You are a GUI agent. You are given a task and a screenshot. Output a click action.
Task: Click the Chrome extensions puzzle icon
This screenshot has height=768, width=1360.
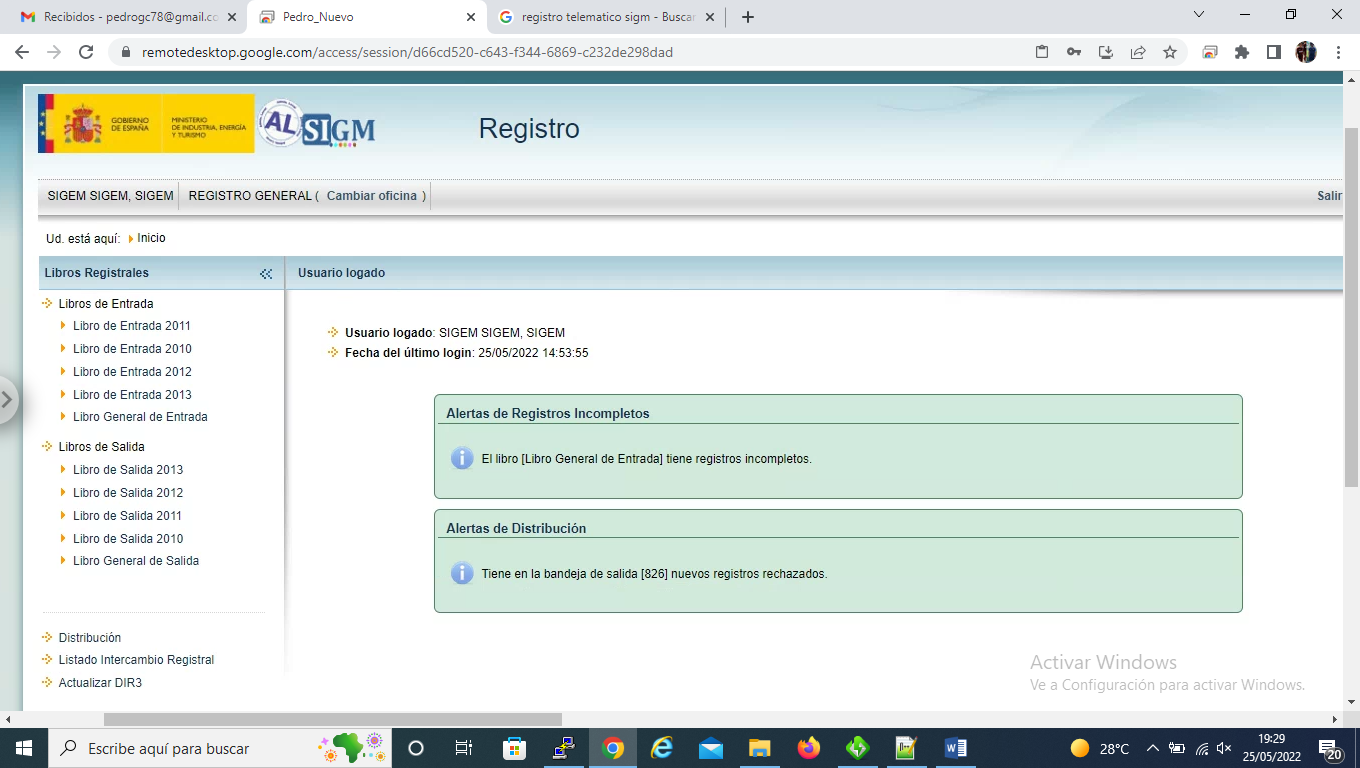coord(1242,52)
